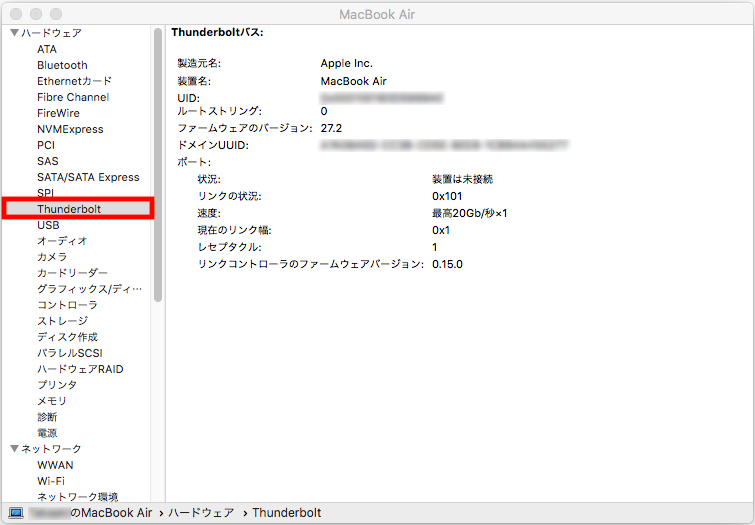The height and width of the screenshot is (525, 755).
Task: Select NVMExpress in the sidebar
Action: 70,129
